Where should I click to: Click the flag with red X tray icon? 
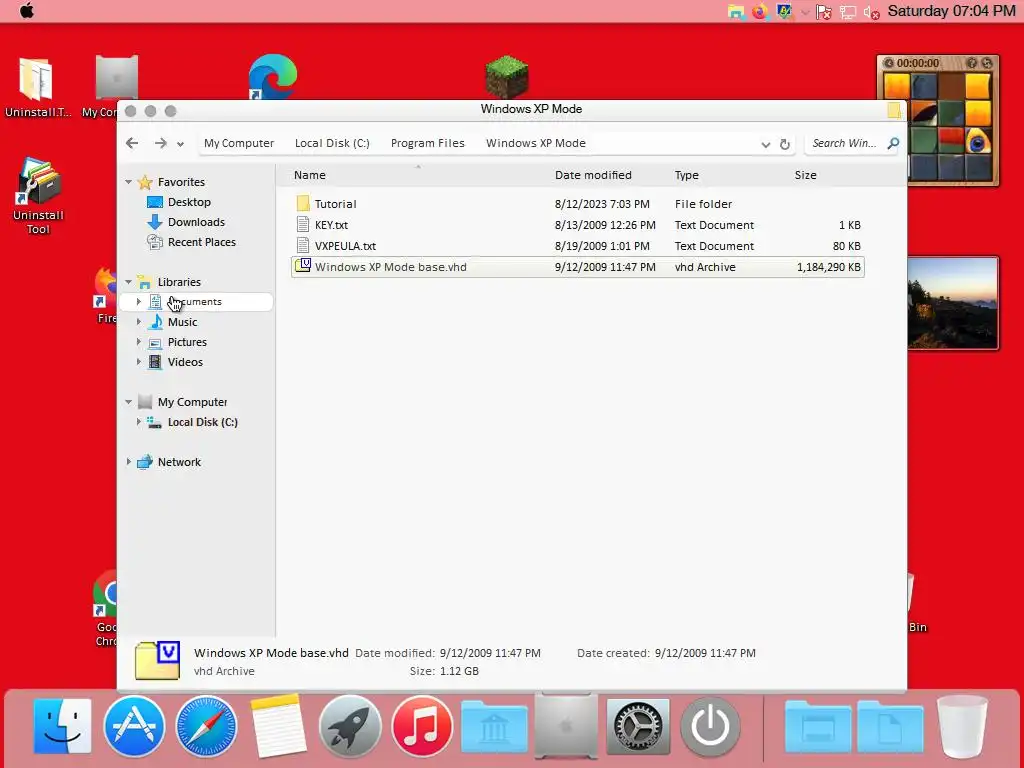(824, 12)
